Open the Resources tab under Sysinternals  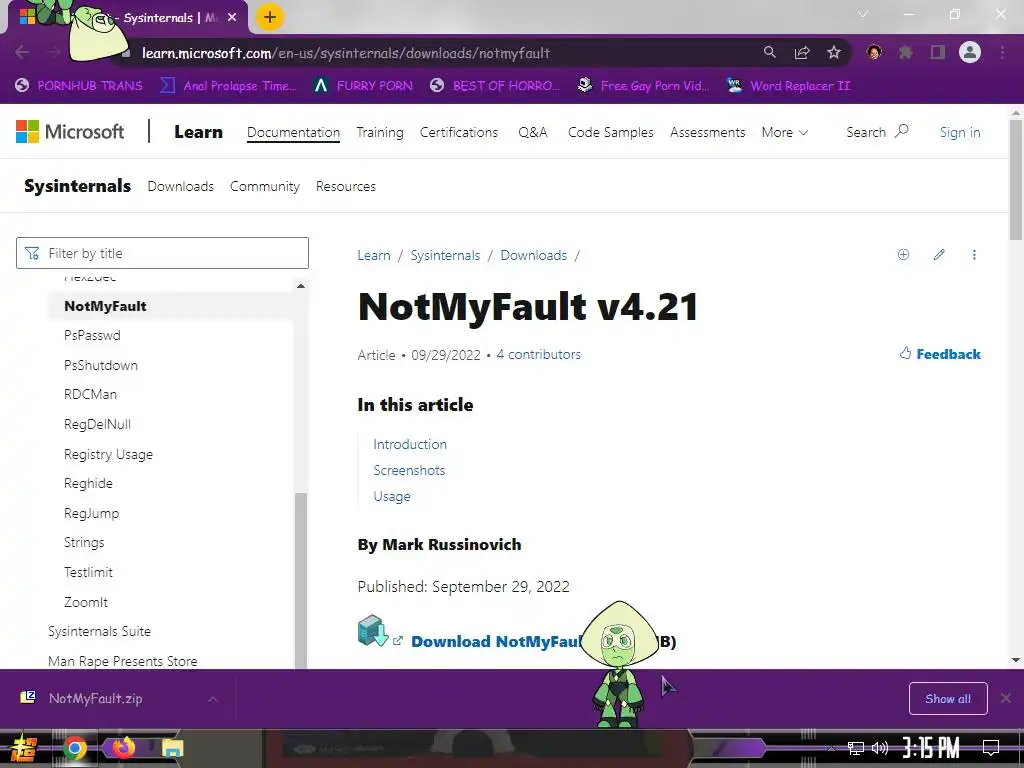(345, 186)
